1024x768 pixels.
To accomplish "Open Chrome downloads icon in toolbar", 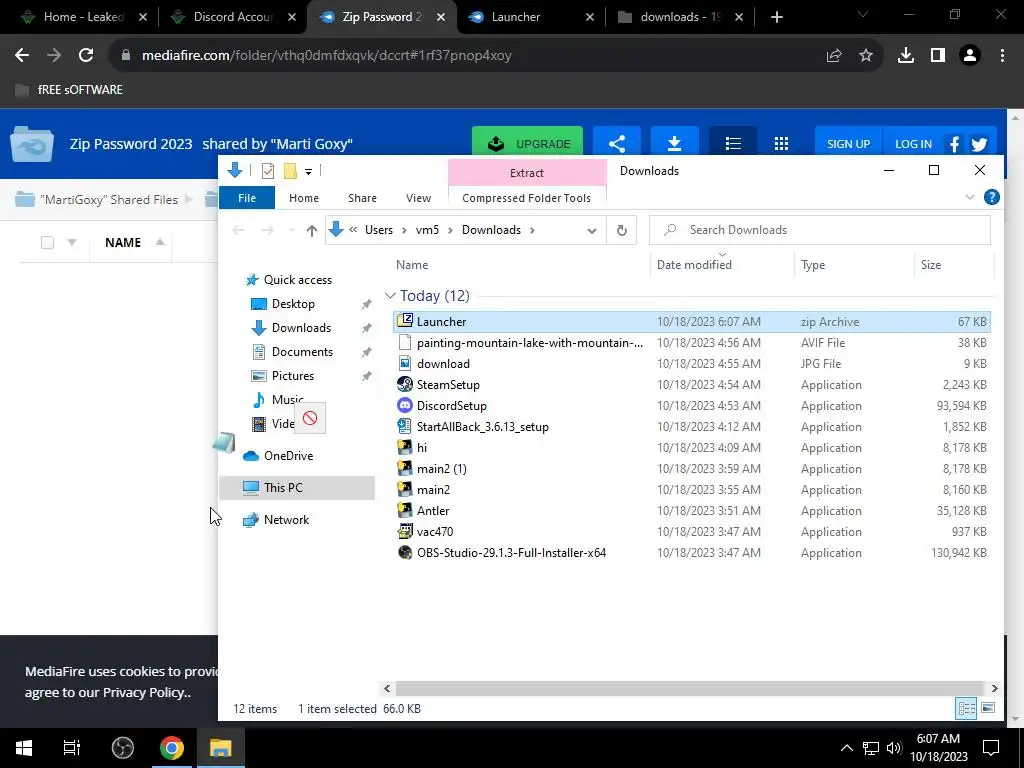I will click(906, 56).
